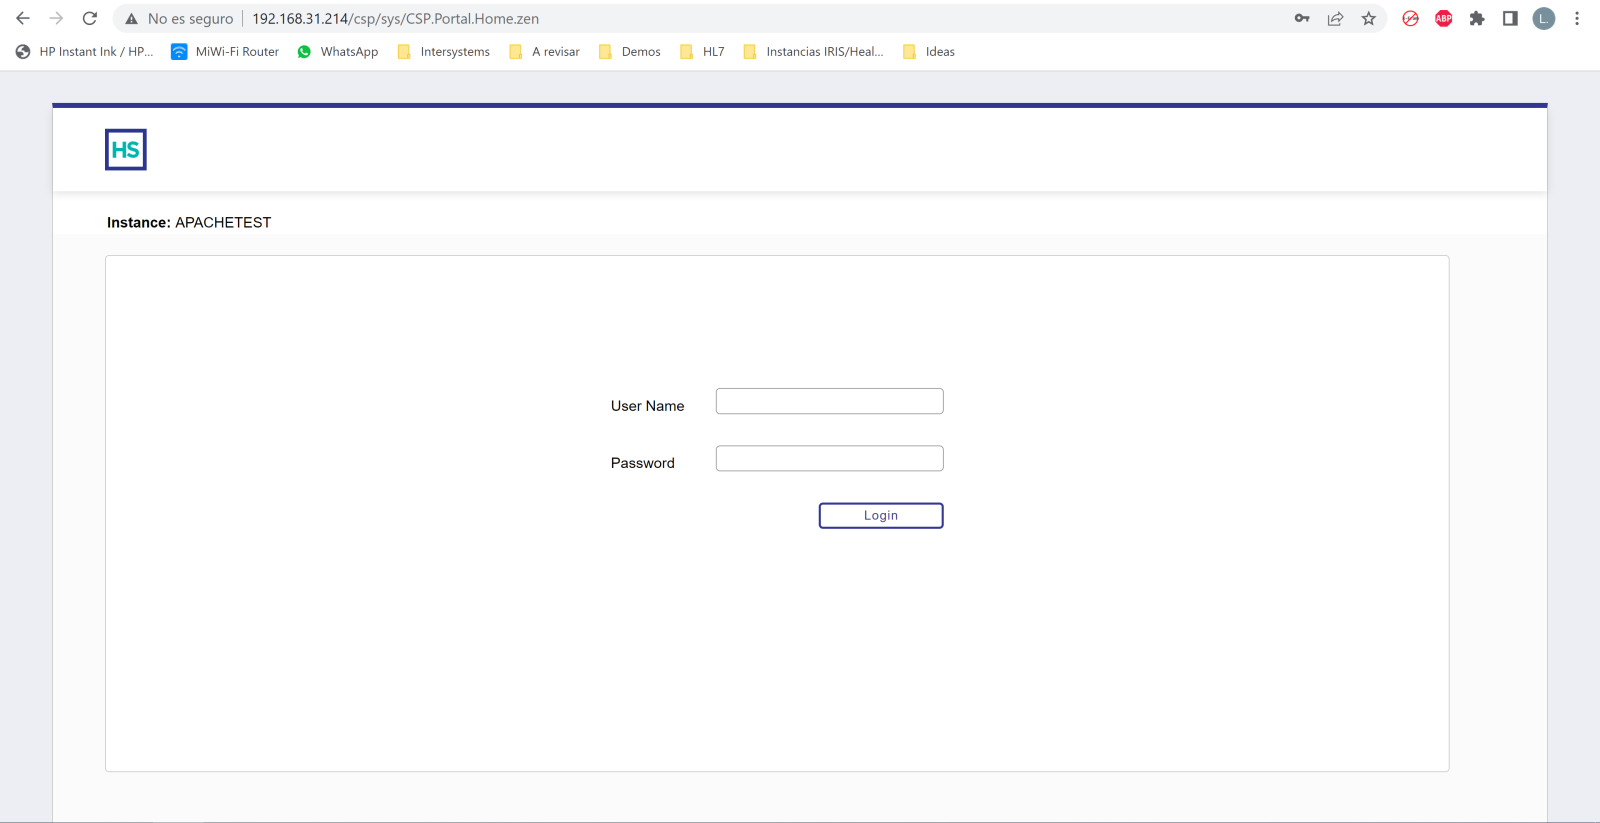1600x823 pixels.
Task: Click into the User Name field
Action: click(829, 401)
